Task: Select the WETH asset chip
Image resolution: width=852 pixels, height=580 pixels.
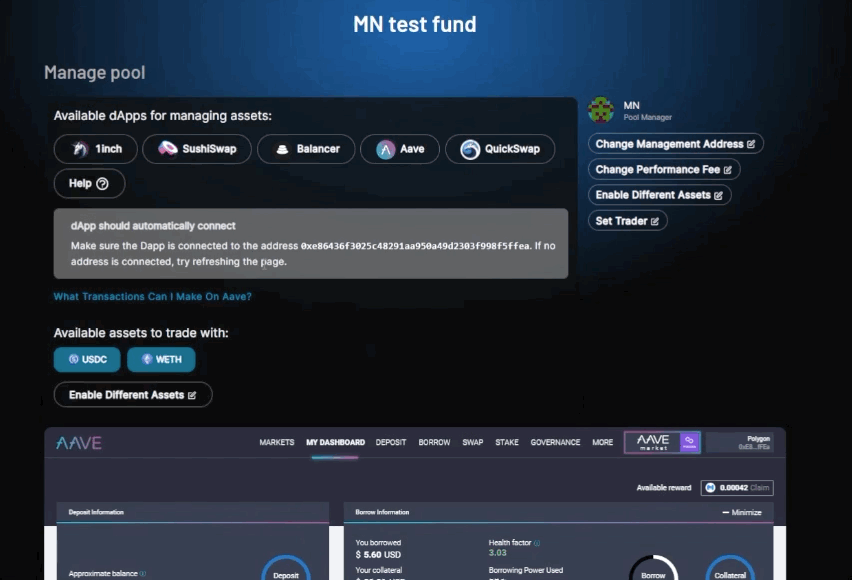Action: [x=161, y=360]
